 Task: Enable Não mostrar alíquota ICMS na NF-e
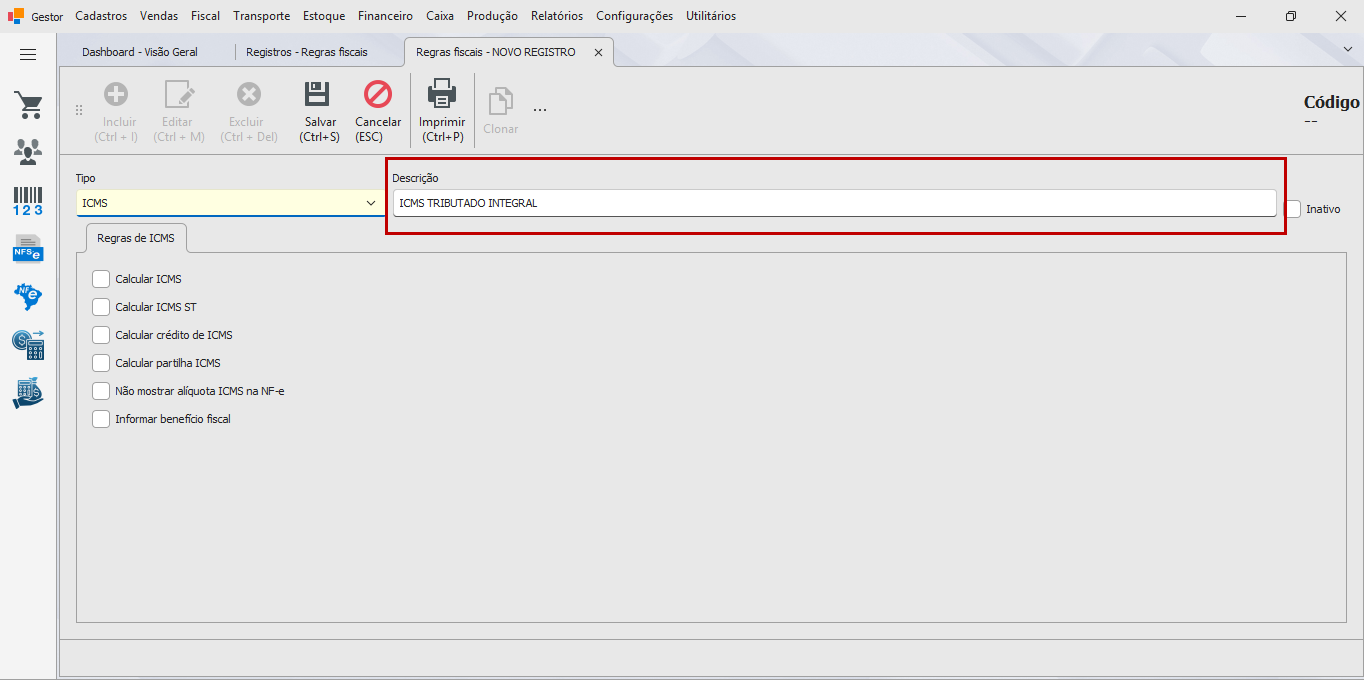click(101, 391)
